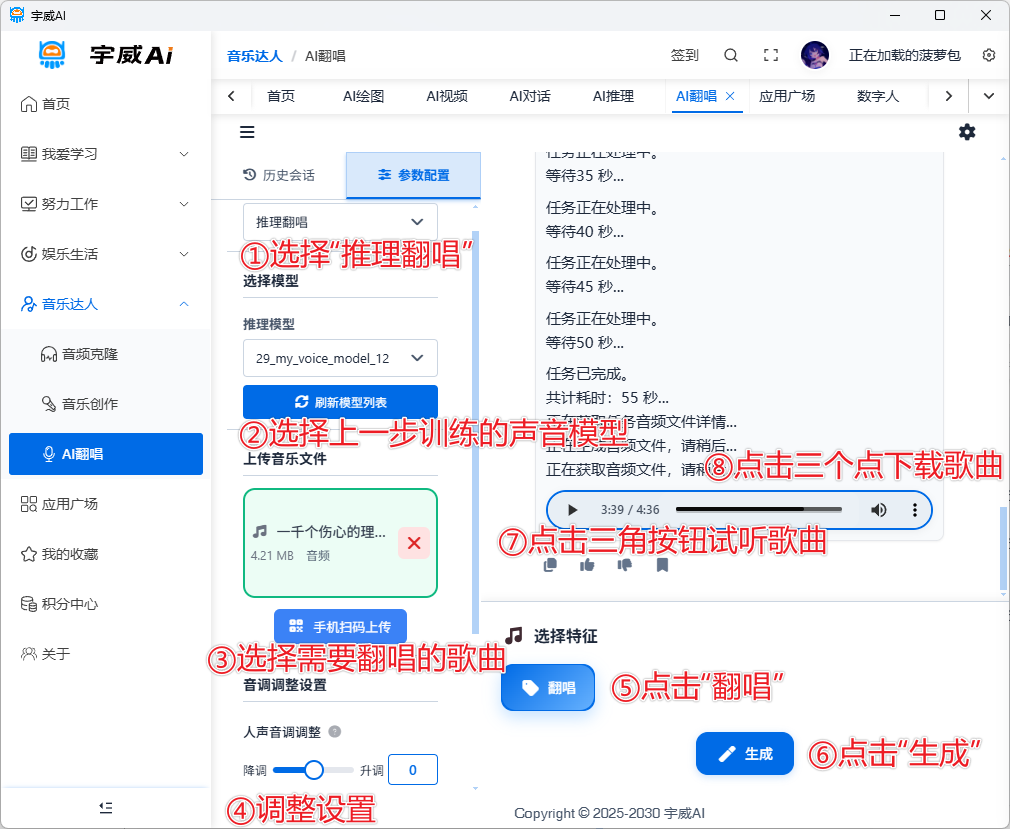The height and width of the screenshot is (829, 1010).
Task: Dislike the response with thumbs-down icon
Action: click(625, 565)
